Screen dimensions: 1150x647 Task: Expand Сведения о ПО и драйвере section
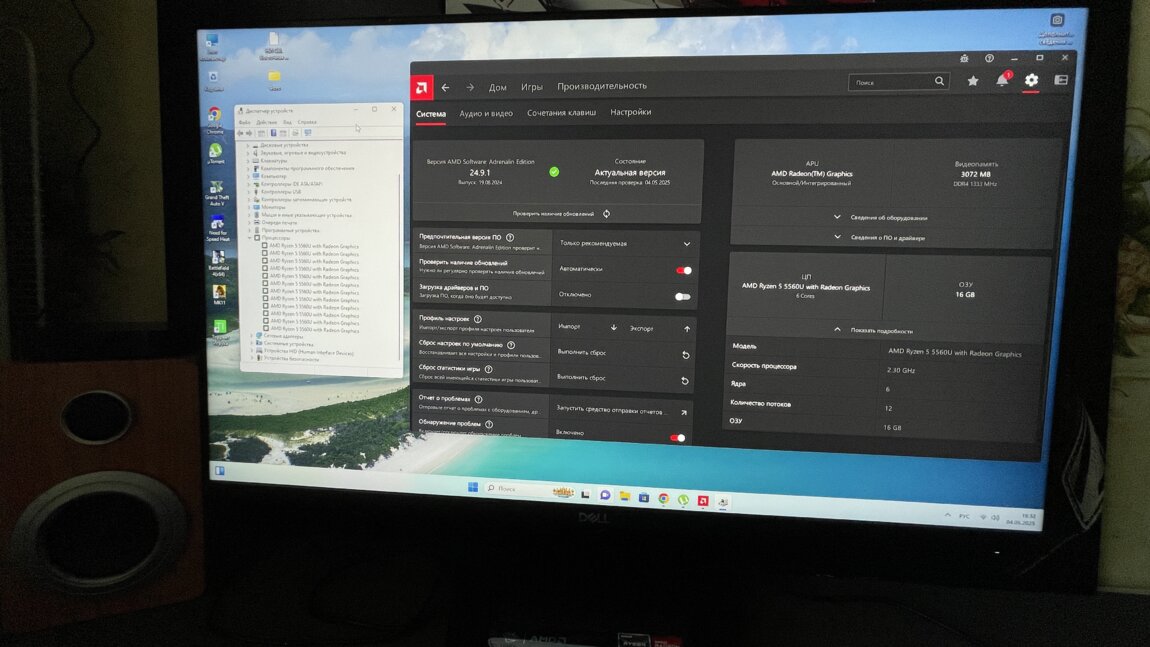coord(880,237)
